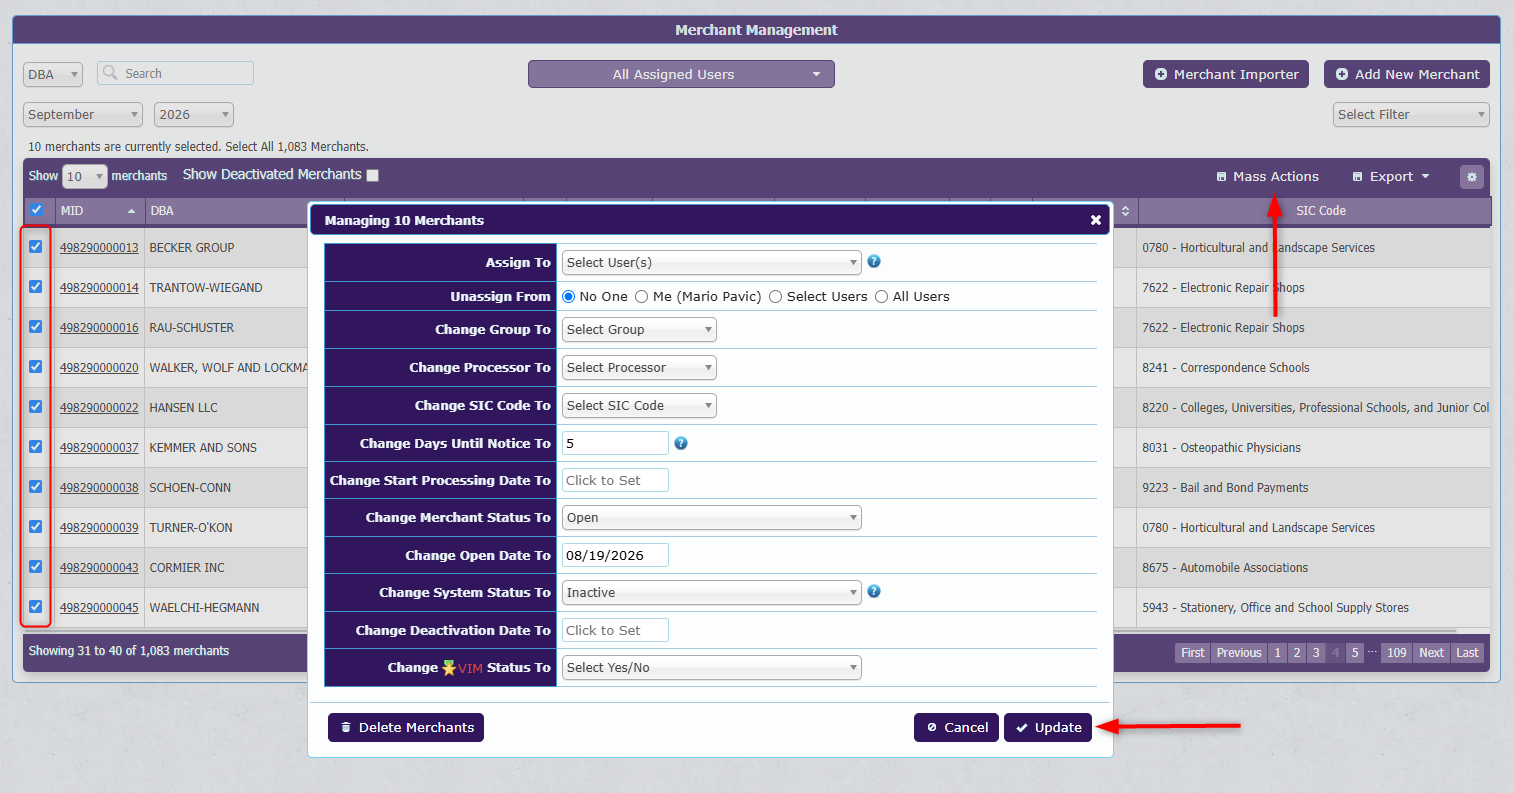
Task: Open merchant link 498290000045
Action: [99, 608]
